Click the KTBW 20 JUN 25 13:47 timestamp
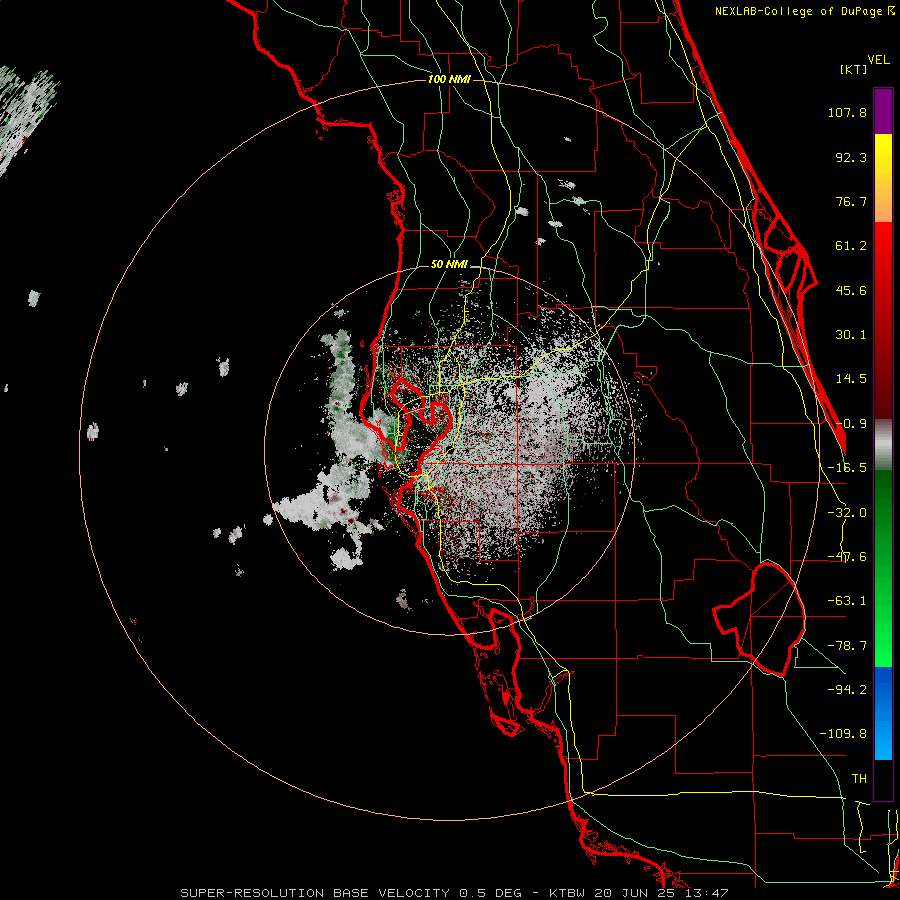The height and width of the screenshot is (900, 900). pyautogui.click(x=638, y=893)
